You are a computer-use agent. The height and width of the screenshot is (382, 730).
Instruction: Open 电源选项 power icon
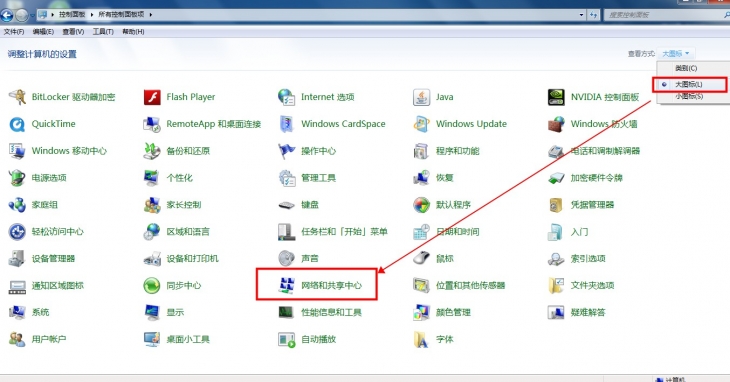pyautogui.click(x=17, y=178)
